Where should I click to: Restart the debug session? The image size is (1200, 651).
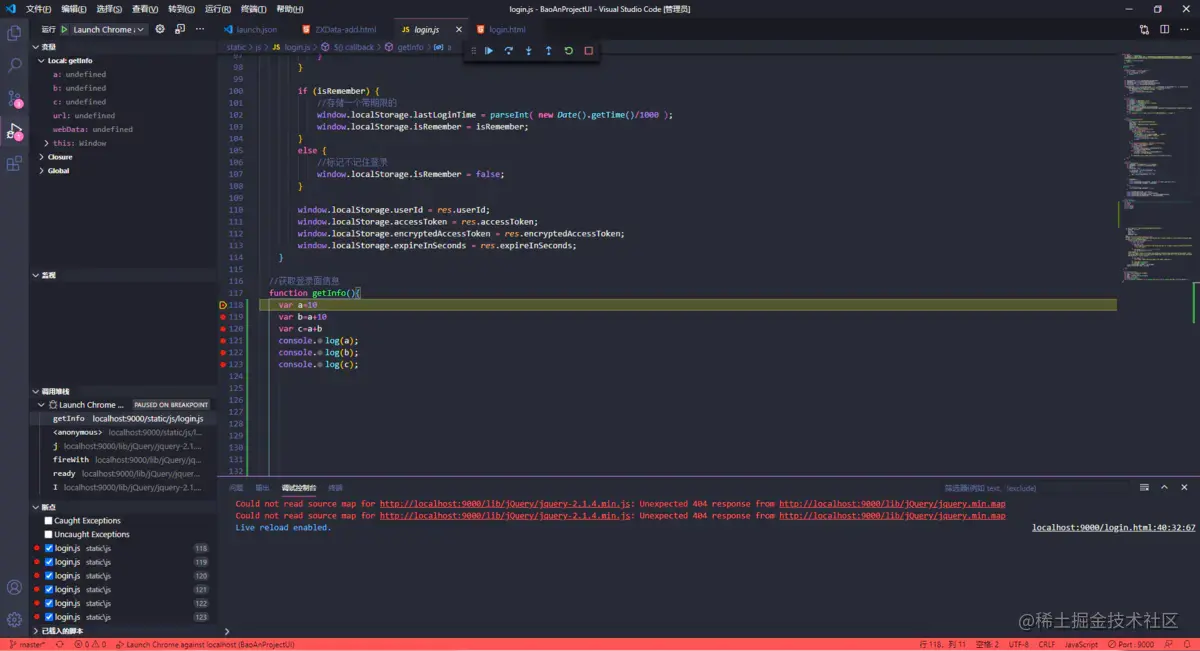click(568, 50)
